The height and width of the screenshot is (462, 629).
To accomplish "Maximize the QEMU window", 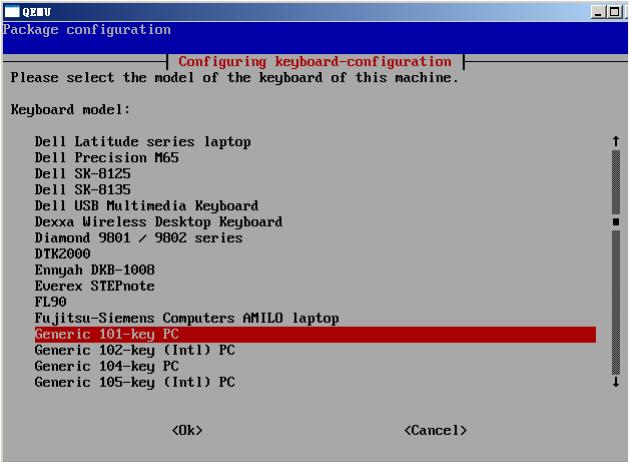I will 614,12.
